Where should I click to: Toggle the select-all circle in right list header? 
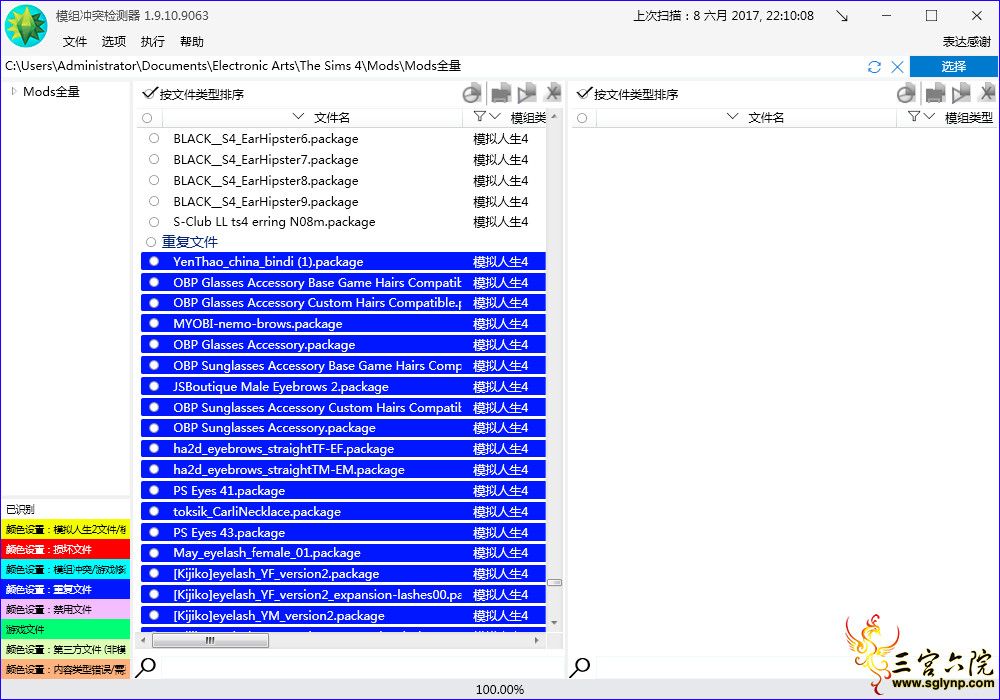pos(582,118)
